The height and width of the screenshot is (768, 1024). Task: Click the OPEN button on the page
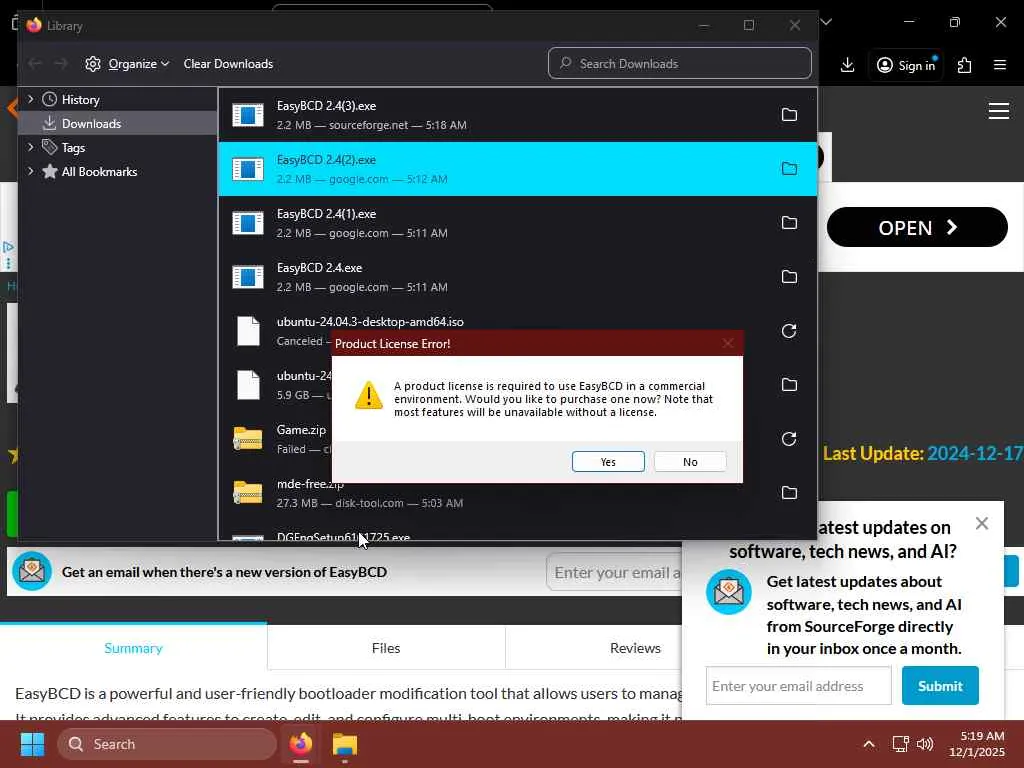(917, 227)
